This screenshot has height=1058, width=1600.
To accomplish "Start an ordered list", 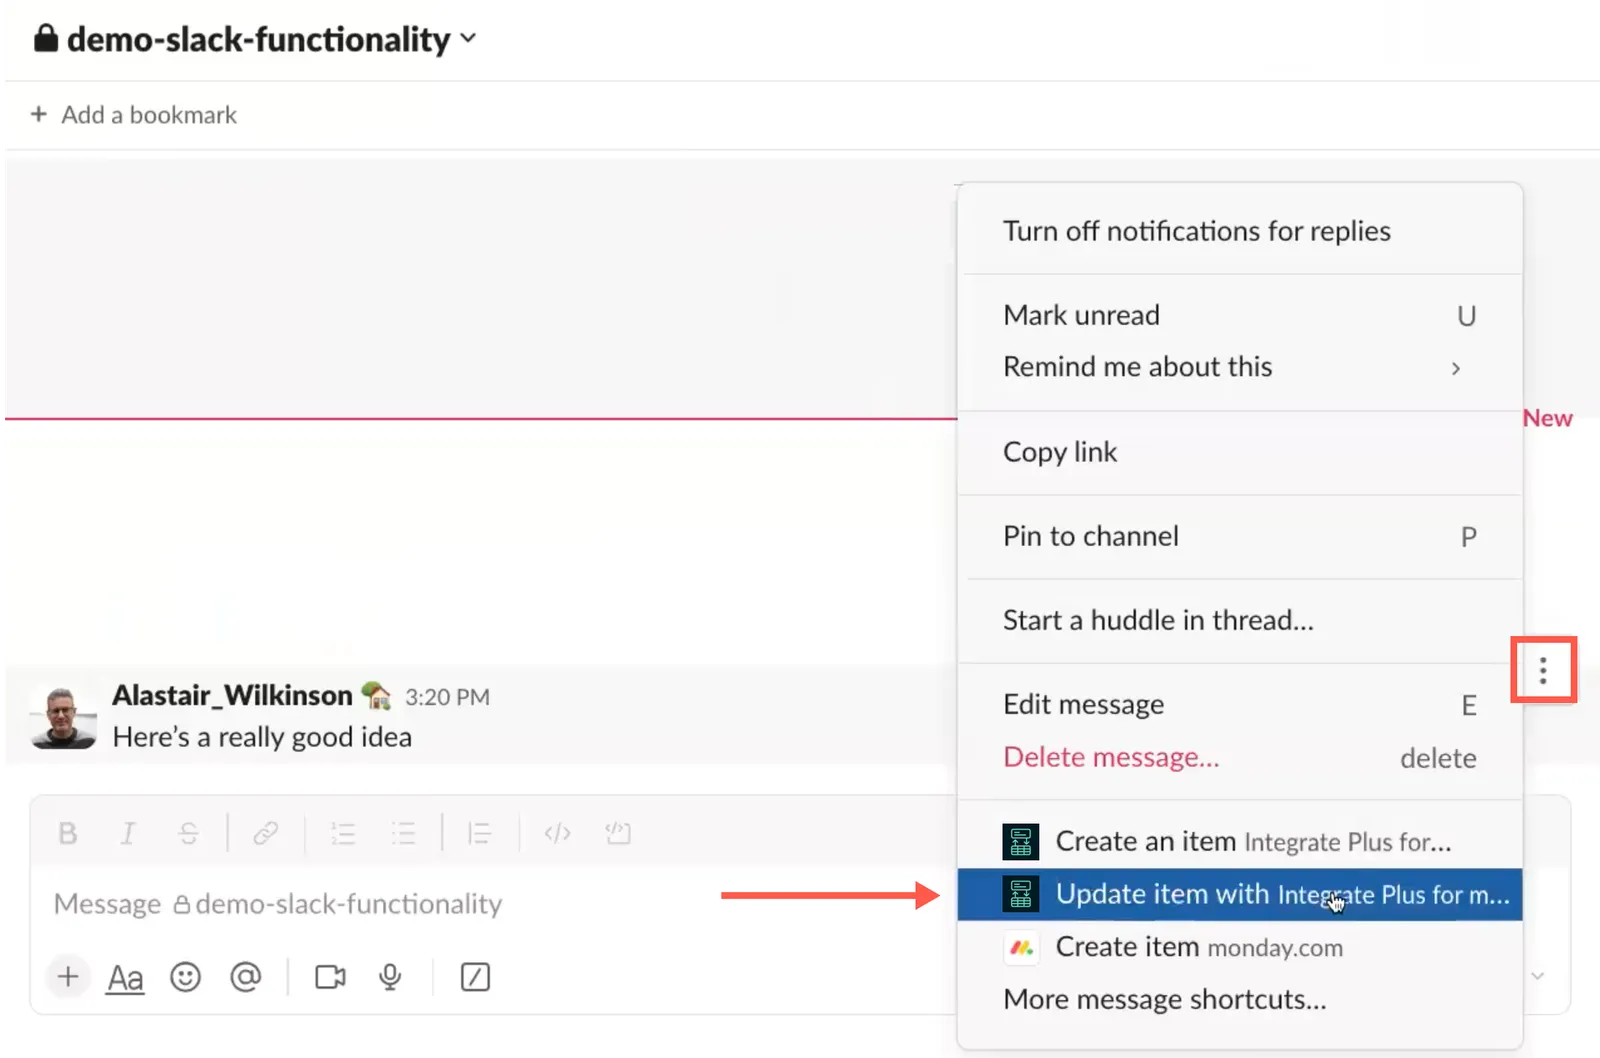I will pos(343,833).
